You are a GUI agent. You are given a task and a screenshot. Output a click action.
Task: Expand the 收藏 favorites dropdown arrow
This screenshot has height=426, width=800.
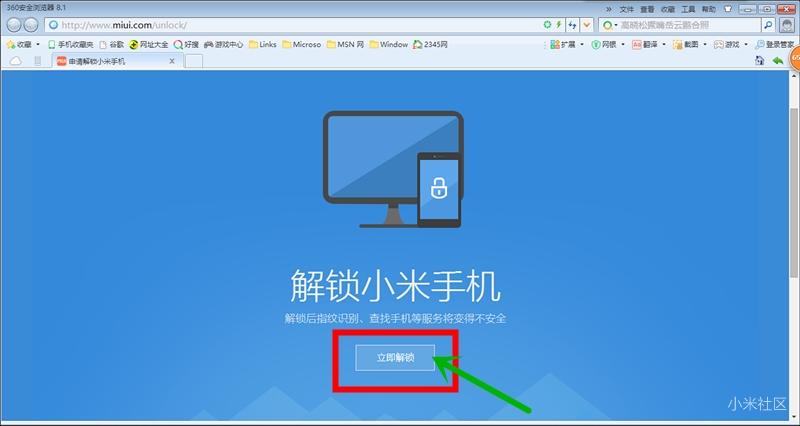(37, 45)
